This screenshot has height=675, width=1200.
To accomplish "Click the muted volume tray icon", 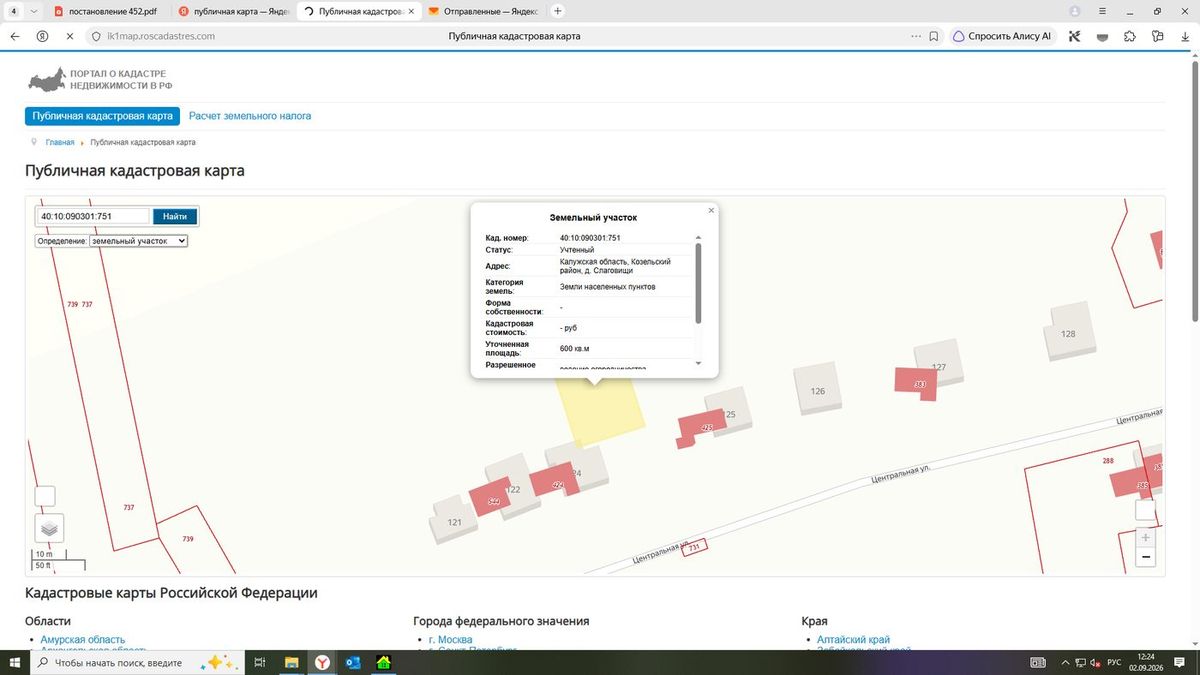I will (x=1095, y=662).
